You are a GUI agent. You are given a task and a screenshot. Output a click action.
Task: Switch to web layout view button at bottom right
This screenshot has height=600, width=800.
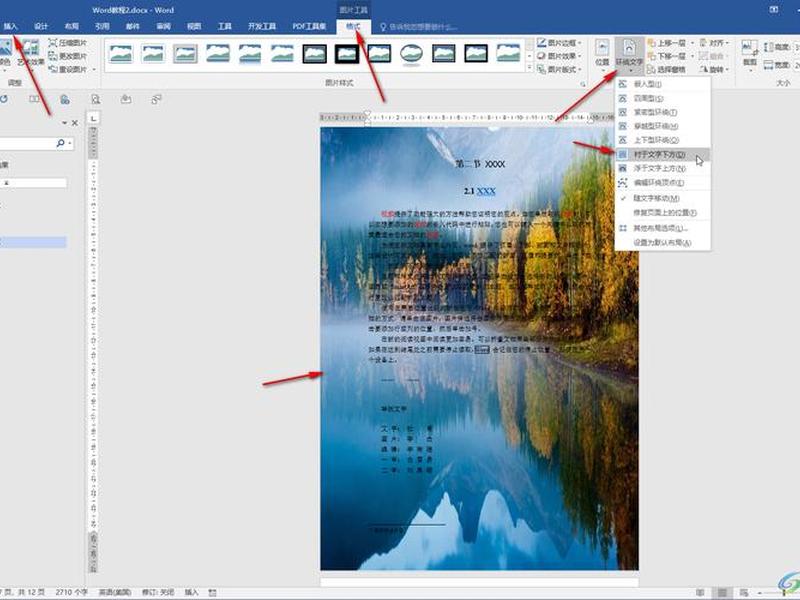744,593
